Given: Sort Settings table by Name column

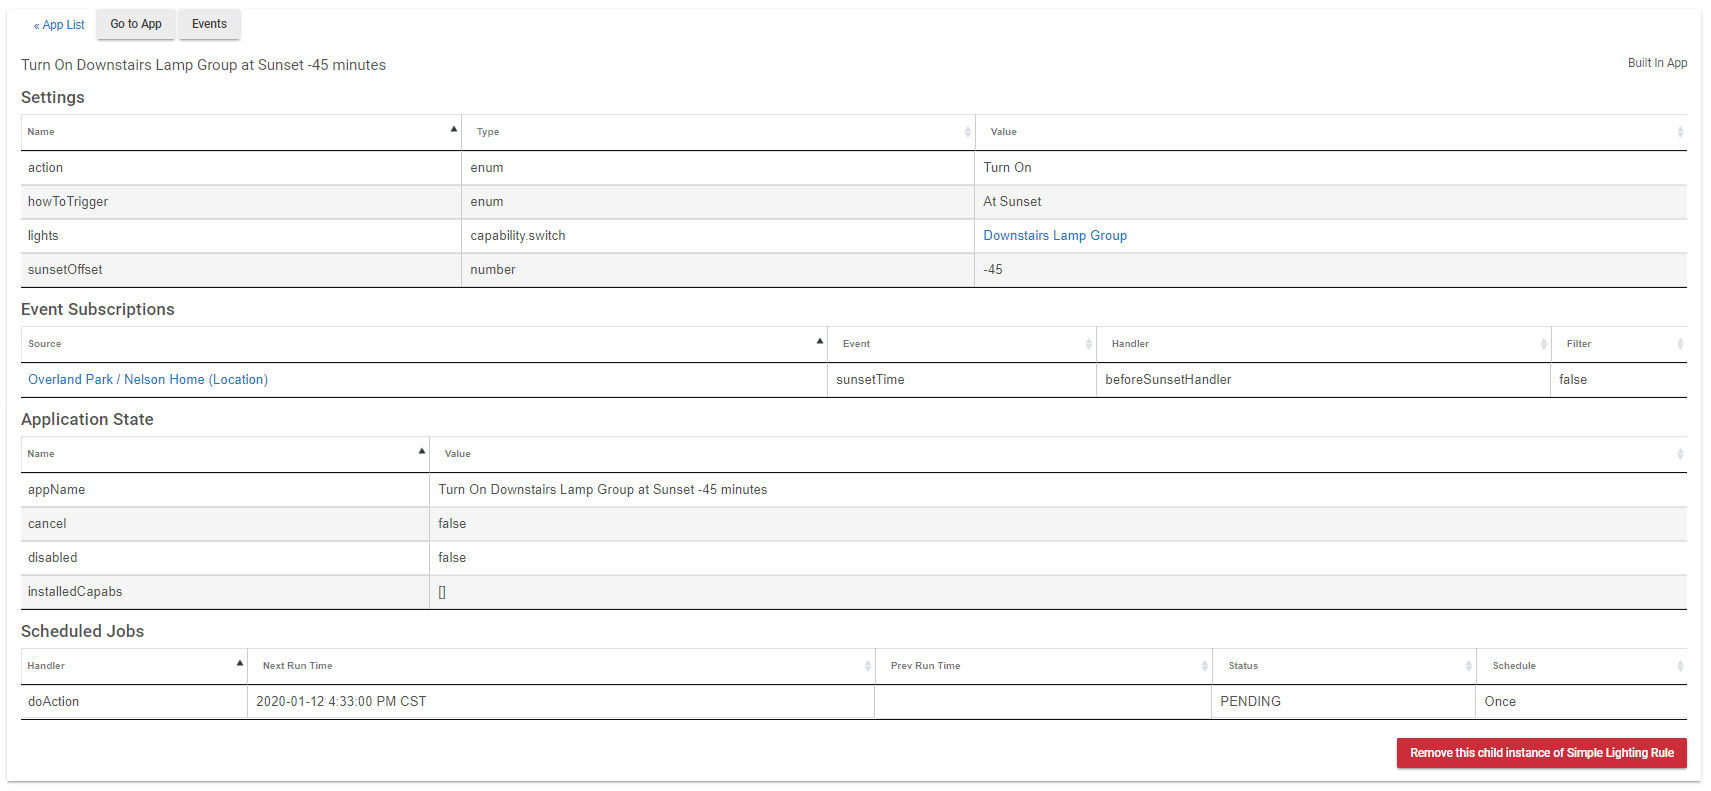Looking at the screenshot, I should click(x=241, y=132).
